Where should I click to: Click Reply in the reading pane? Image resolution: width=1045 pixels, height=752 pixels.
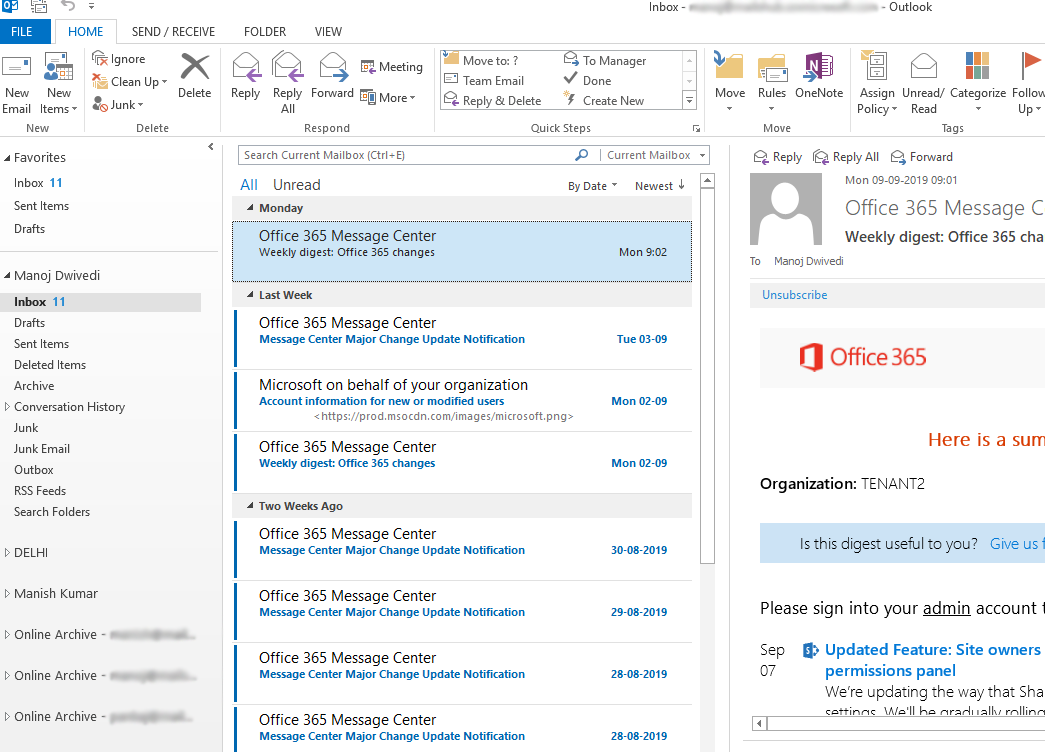point(778,157)
